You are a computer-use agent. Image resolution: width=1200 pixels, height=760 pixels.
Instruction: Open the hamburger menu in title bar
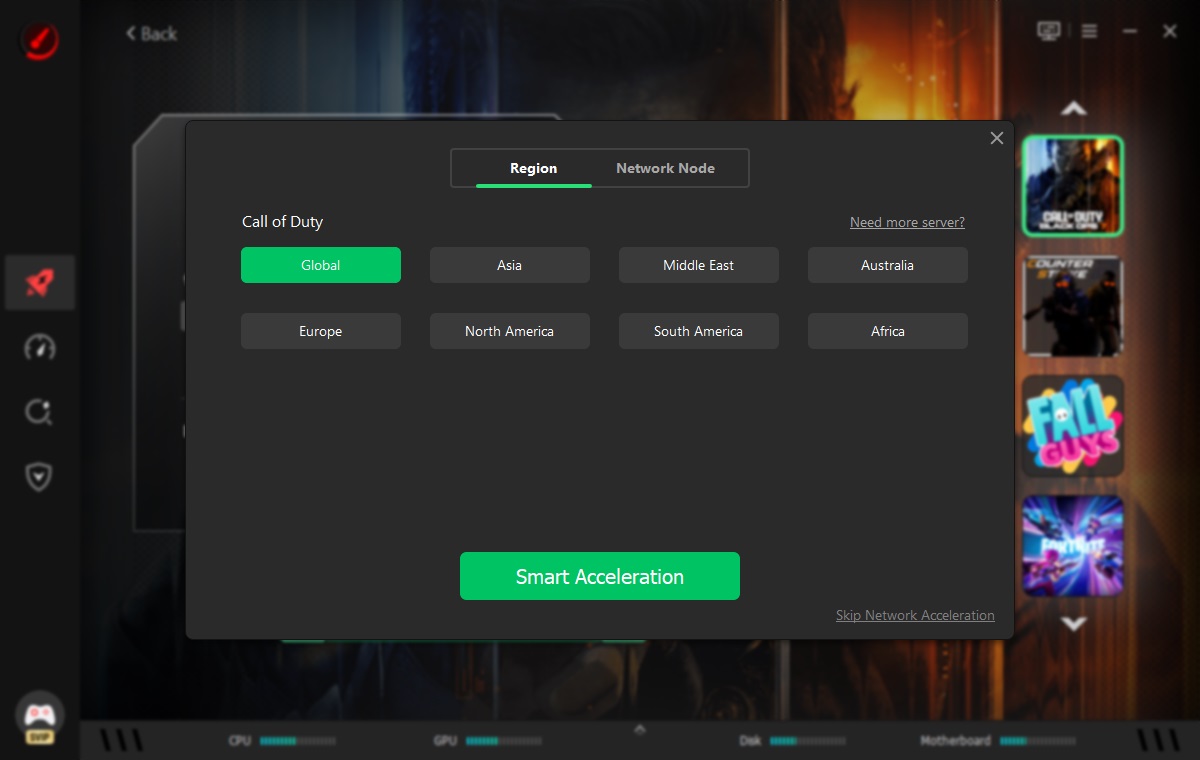[1089, 31]
